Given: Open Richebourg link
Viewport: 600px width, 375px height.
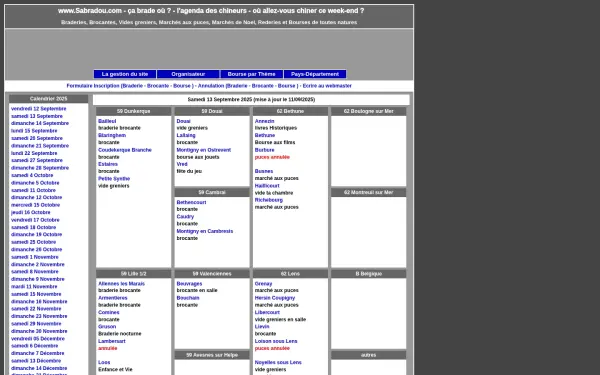Looking at the screenshot, I should pos(269,200).
